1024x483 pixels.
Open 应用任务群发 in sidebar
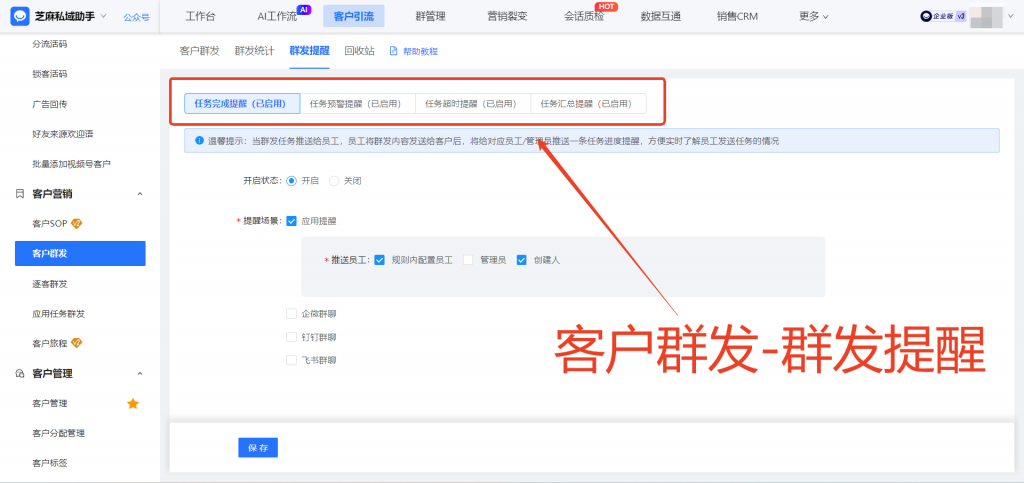[x=58, y=313]
